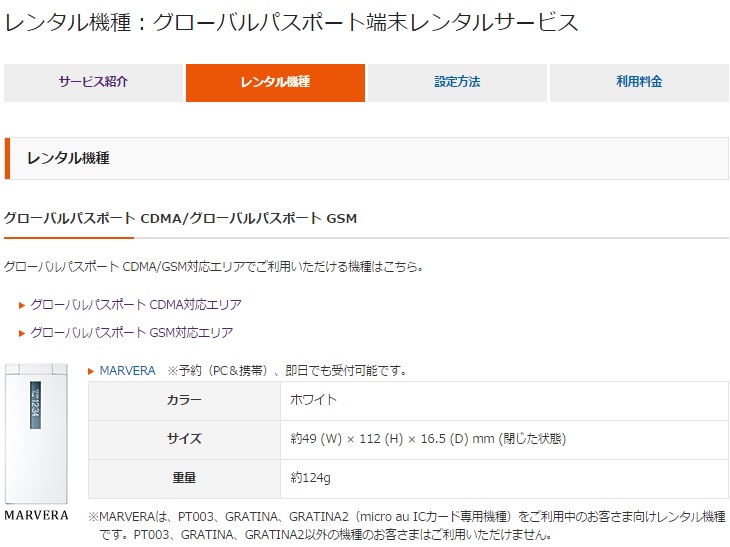Click the ※MARVERAは、PT003 footnote text
Screen dimensions: 730x547
[407, 525]
